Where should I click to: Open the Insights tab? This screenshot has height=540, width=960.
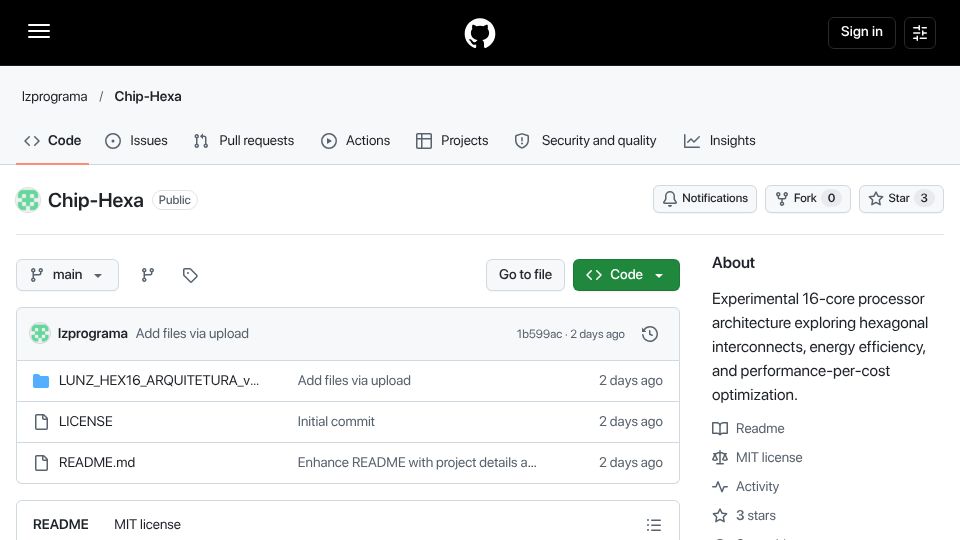coord(719,141)
